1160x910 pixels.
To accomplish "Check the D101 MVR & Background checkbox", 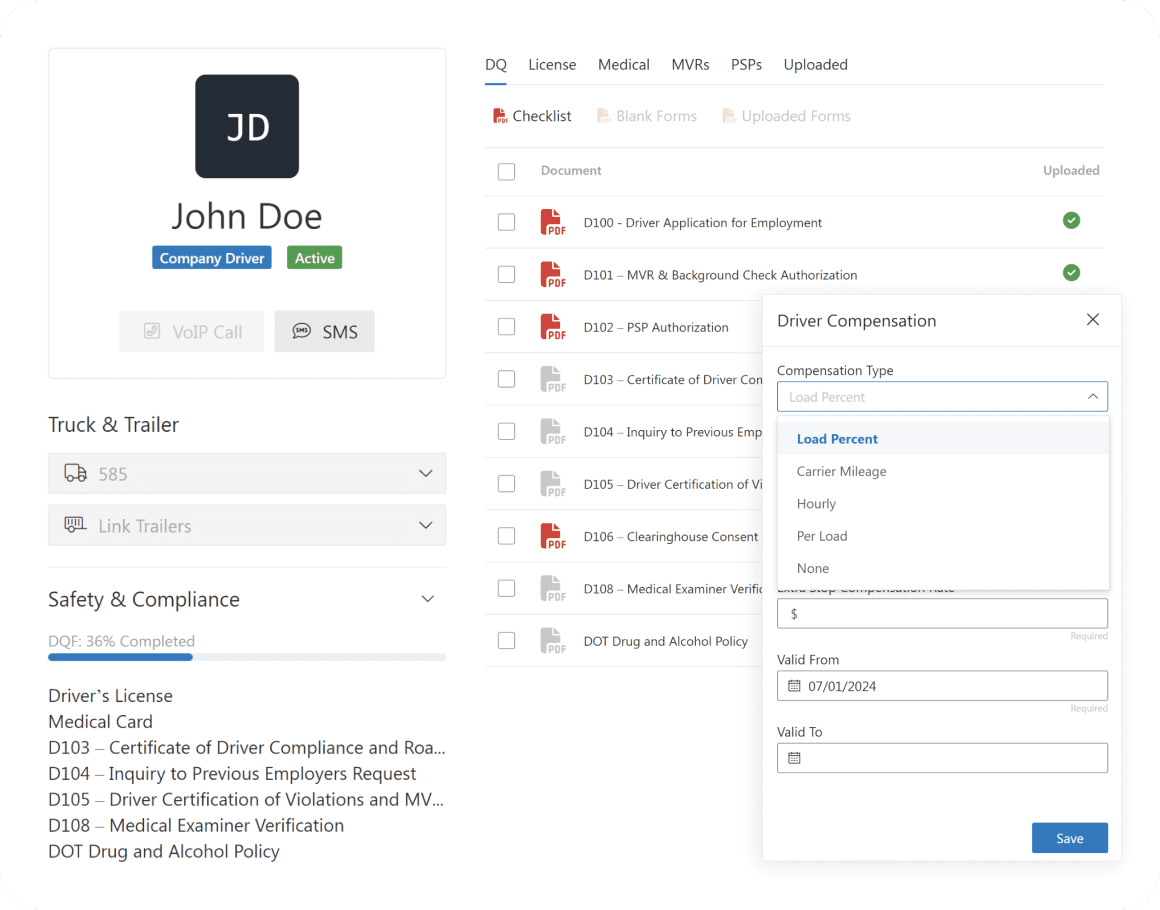I will (x=506, y=274).
